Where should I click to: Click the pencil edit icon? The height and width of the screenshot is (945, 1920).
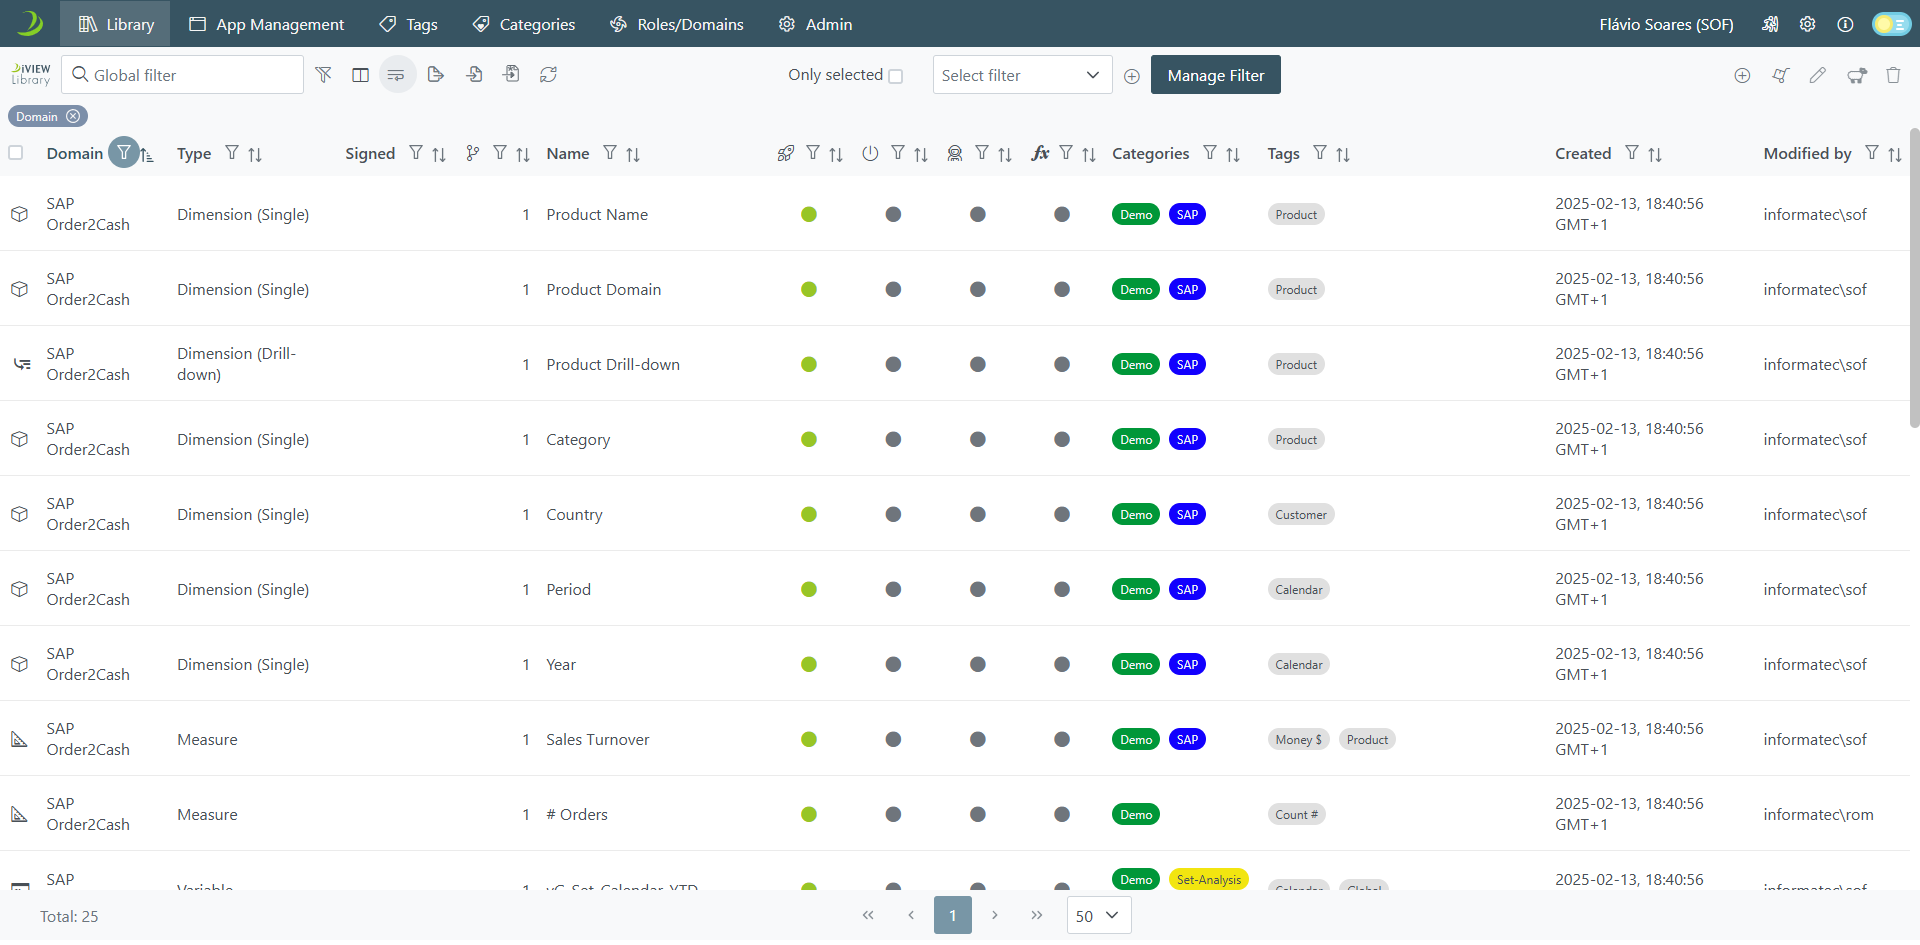pos(1817,75)
